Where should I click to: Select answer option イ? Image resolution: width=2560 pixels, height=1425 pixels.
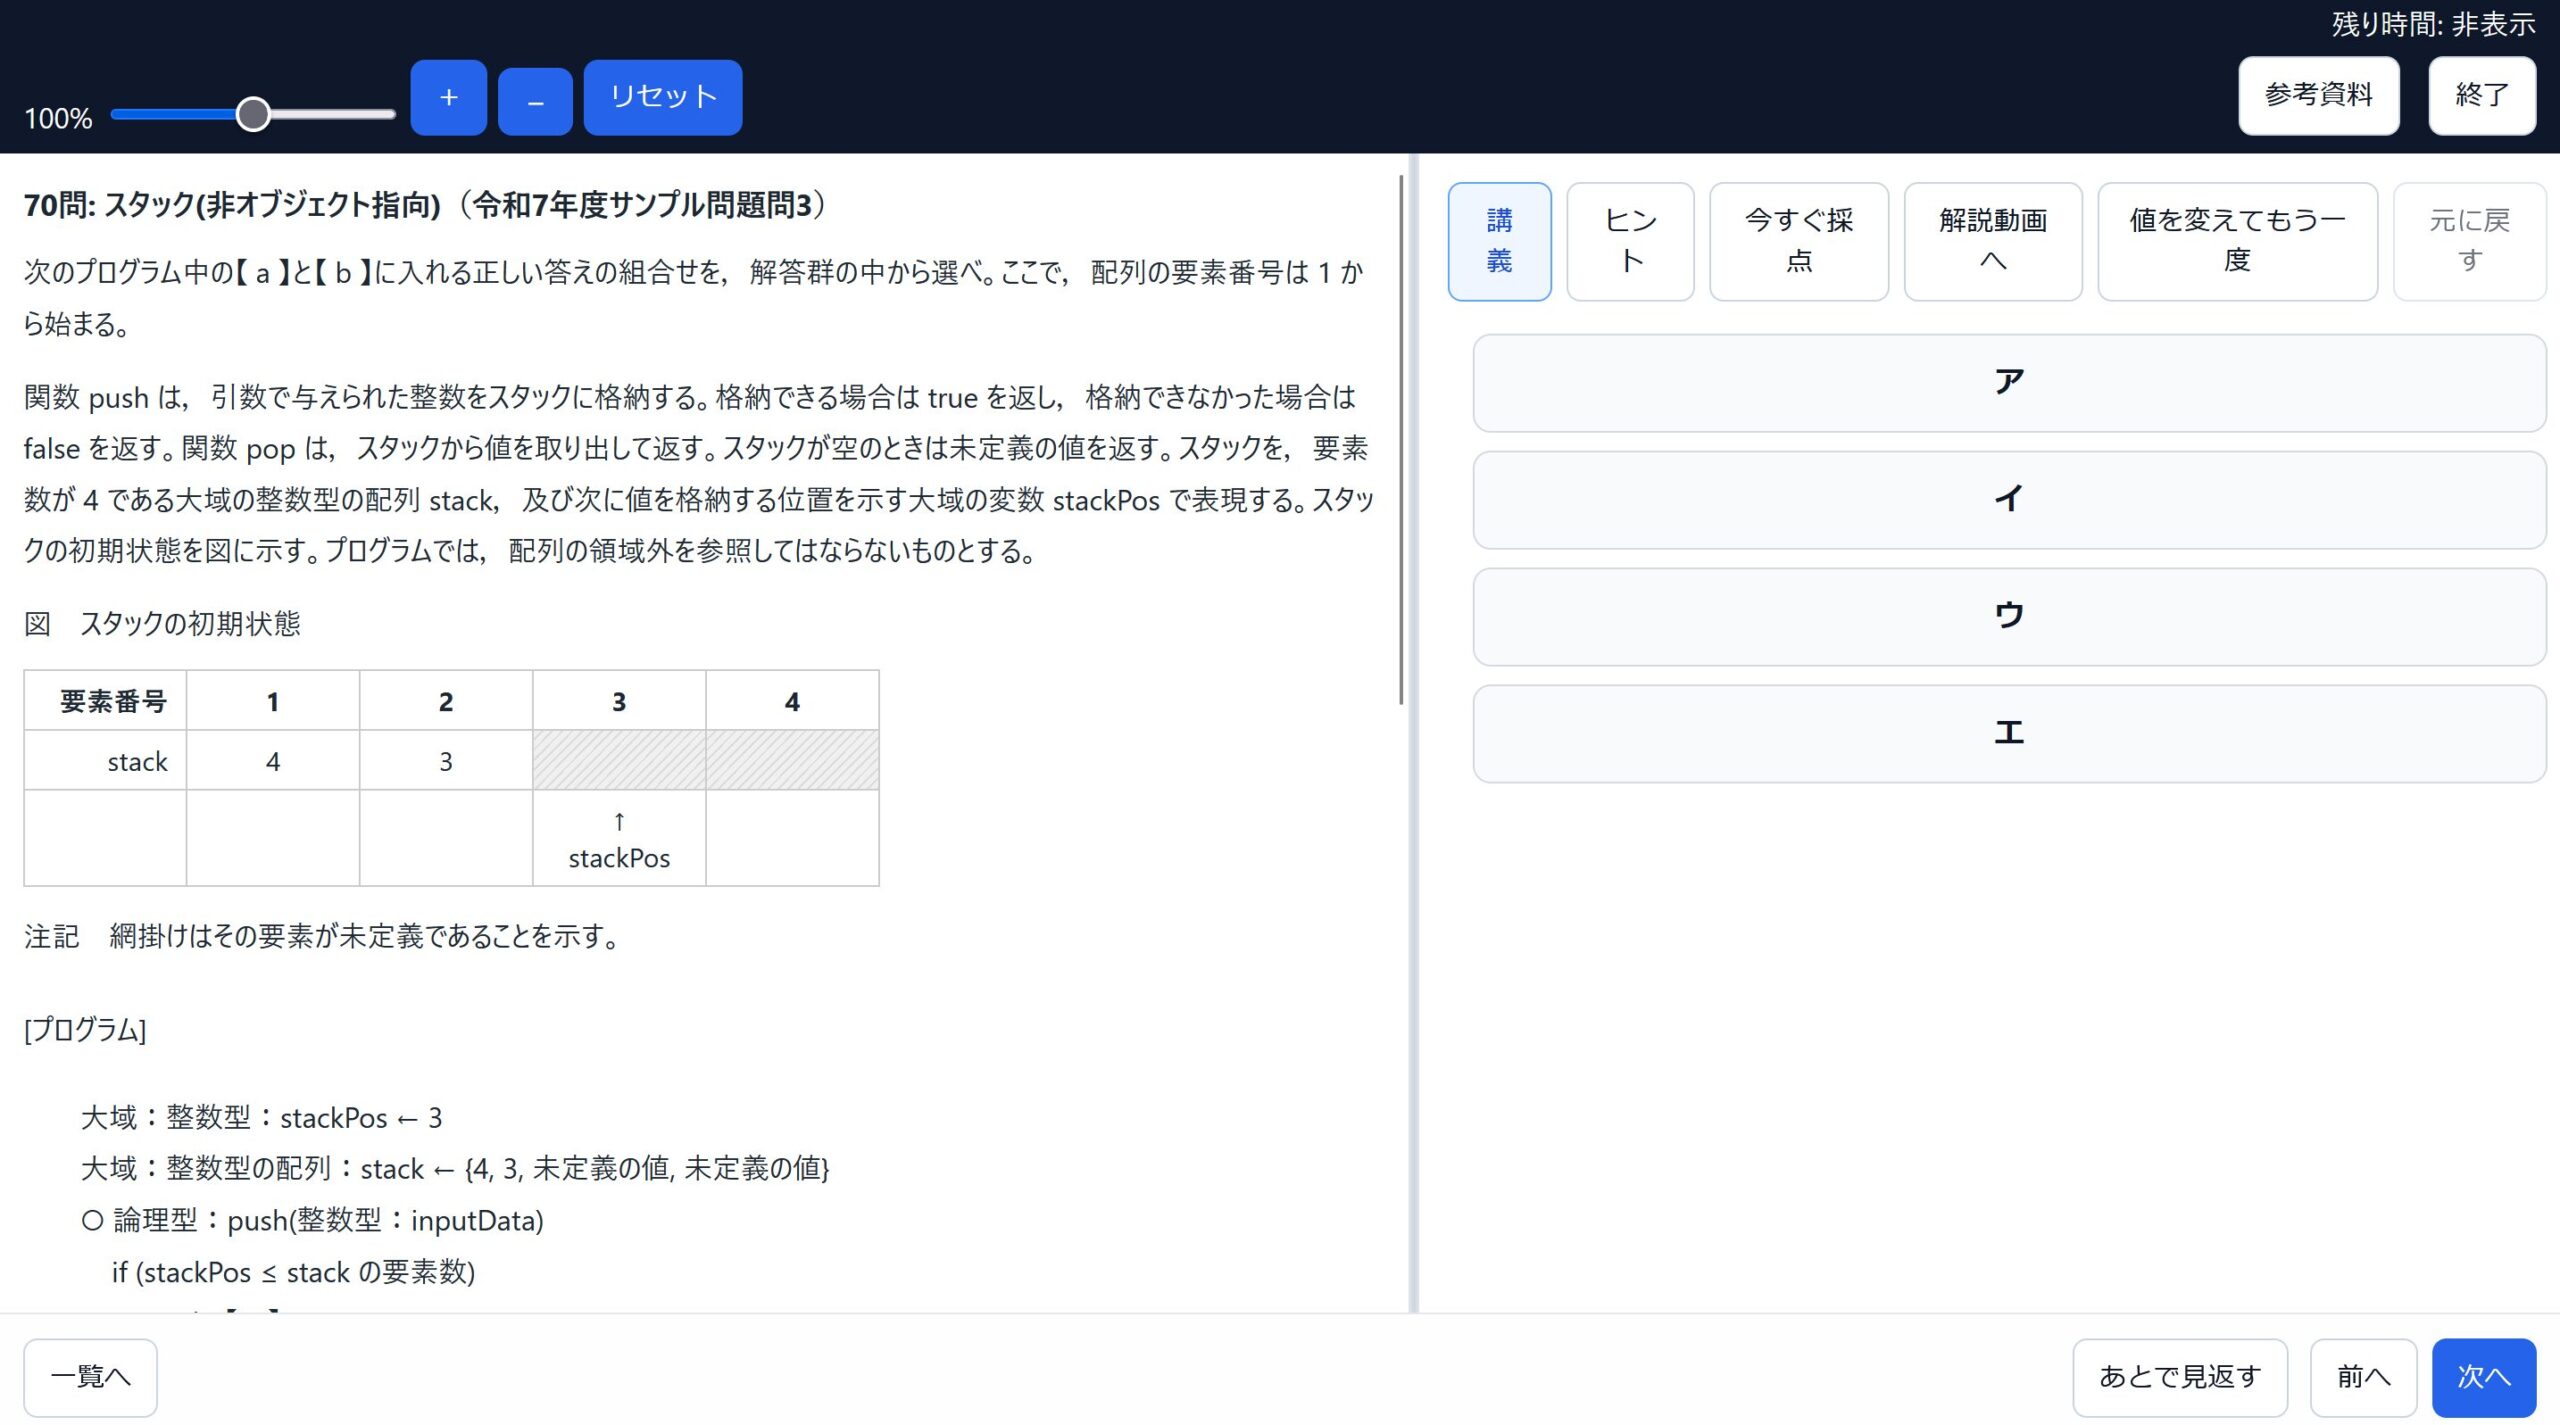point(2009,500)
